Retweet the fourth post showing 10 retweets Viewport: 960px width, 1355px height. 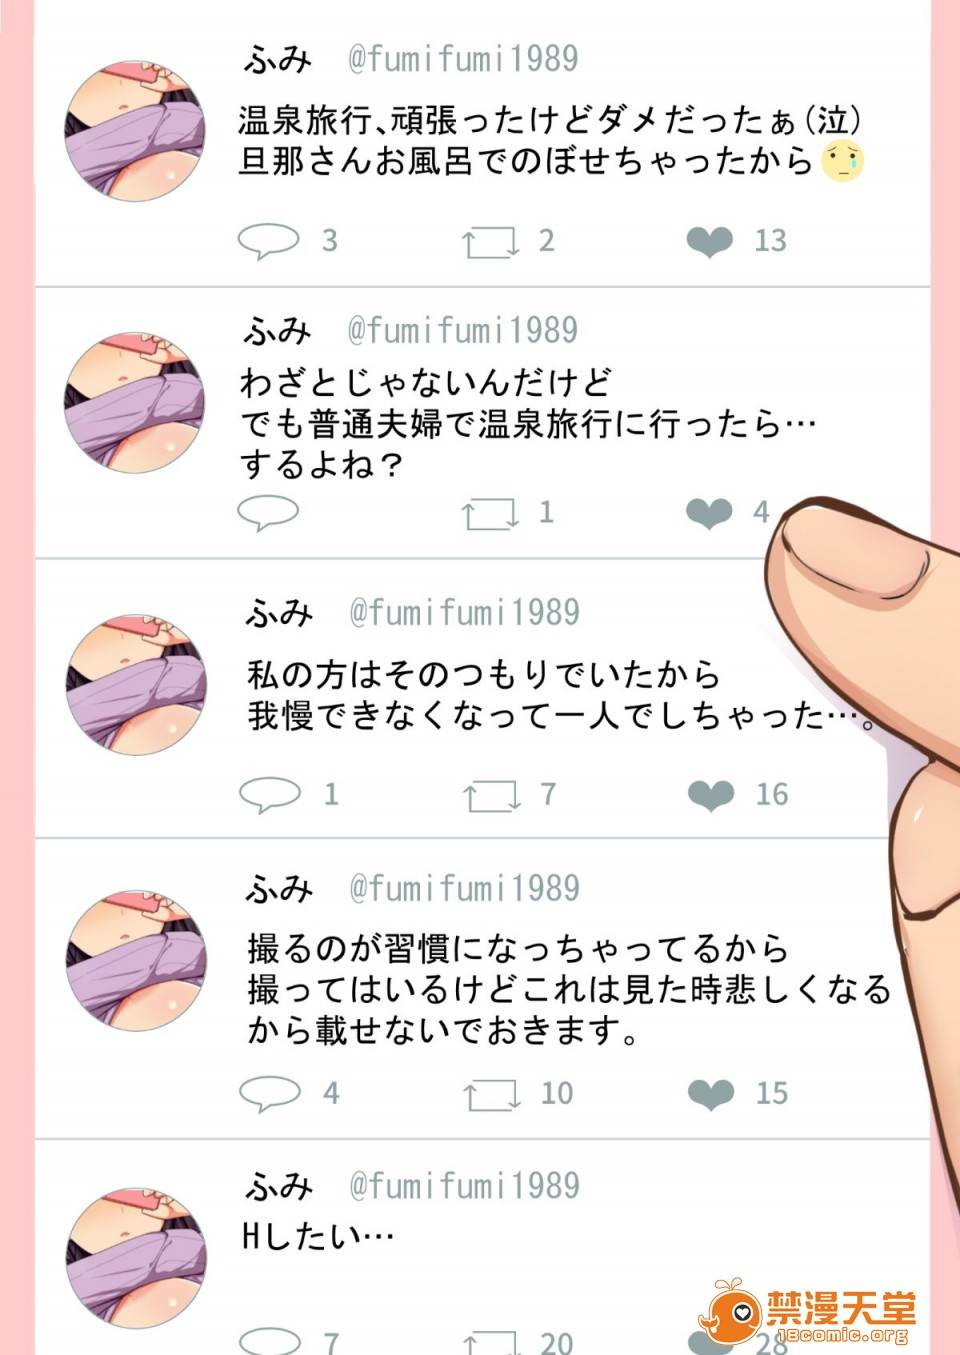tap(492, 1095)
